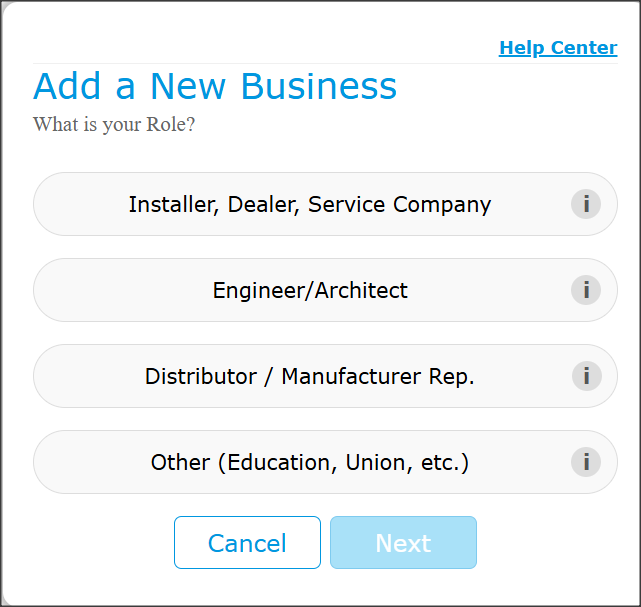Click info icon for Installer, Dealer, Service Company

(x=585, y=204)
